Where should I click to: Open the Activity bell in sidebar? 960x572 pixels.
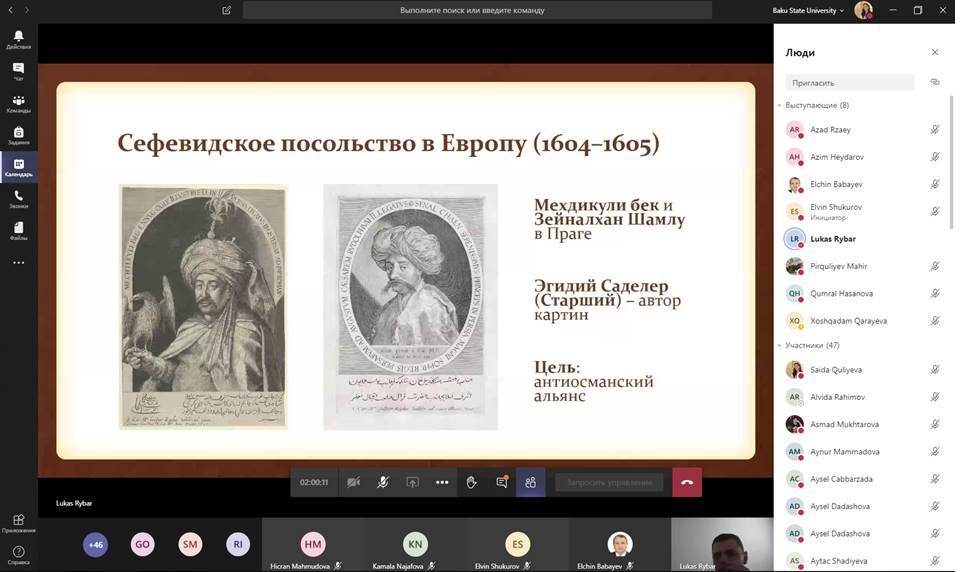point(18,39)
